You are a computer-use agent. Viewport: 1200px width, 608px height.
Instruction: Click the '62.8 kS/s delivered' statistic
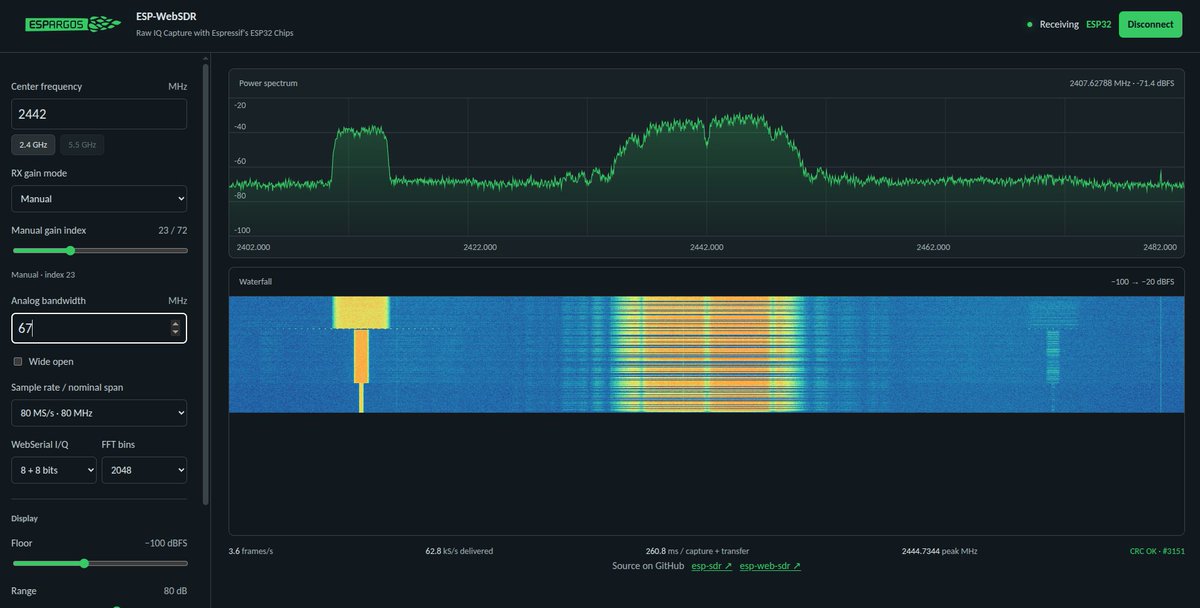(x=459, y=551)
